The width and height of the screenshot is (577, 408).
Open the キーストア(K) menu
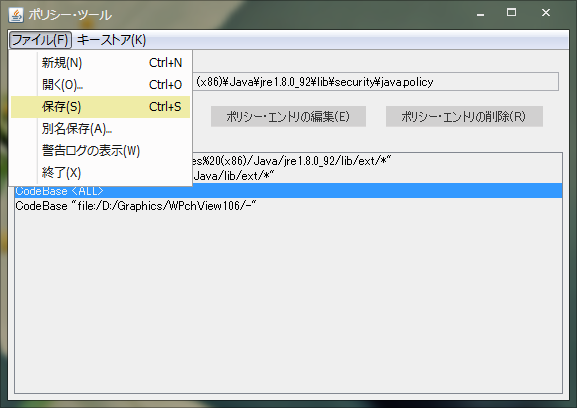click(111, 40)
